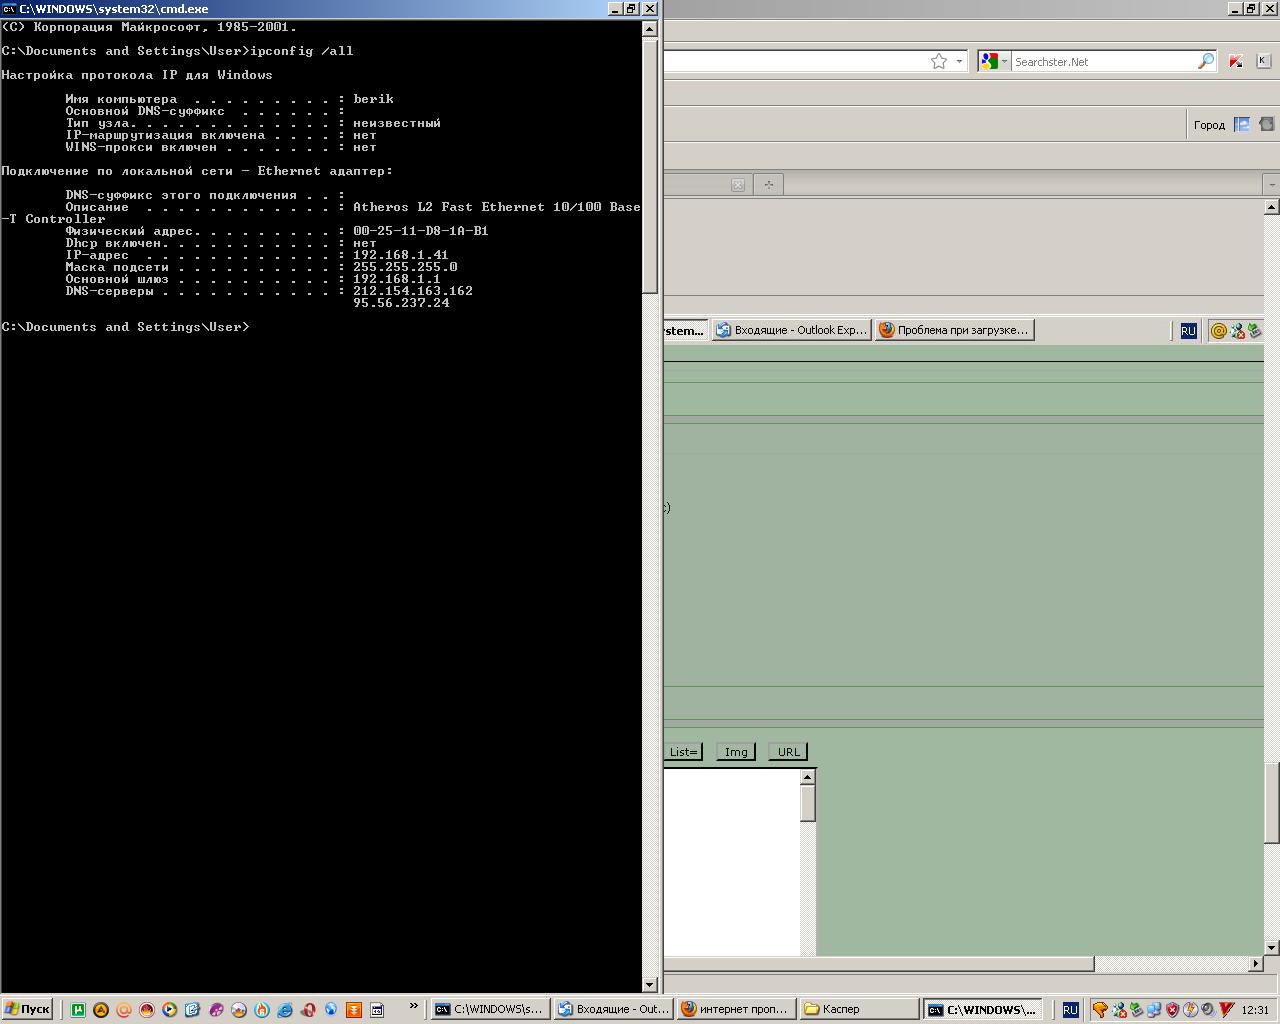
Task: Click the Город toolbar label
Action: point(1209,125)
